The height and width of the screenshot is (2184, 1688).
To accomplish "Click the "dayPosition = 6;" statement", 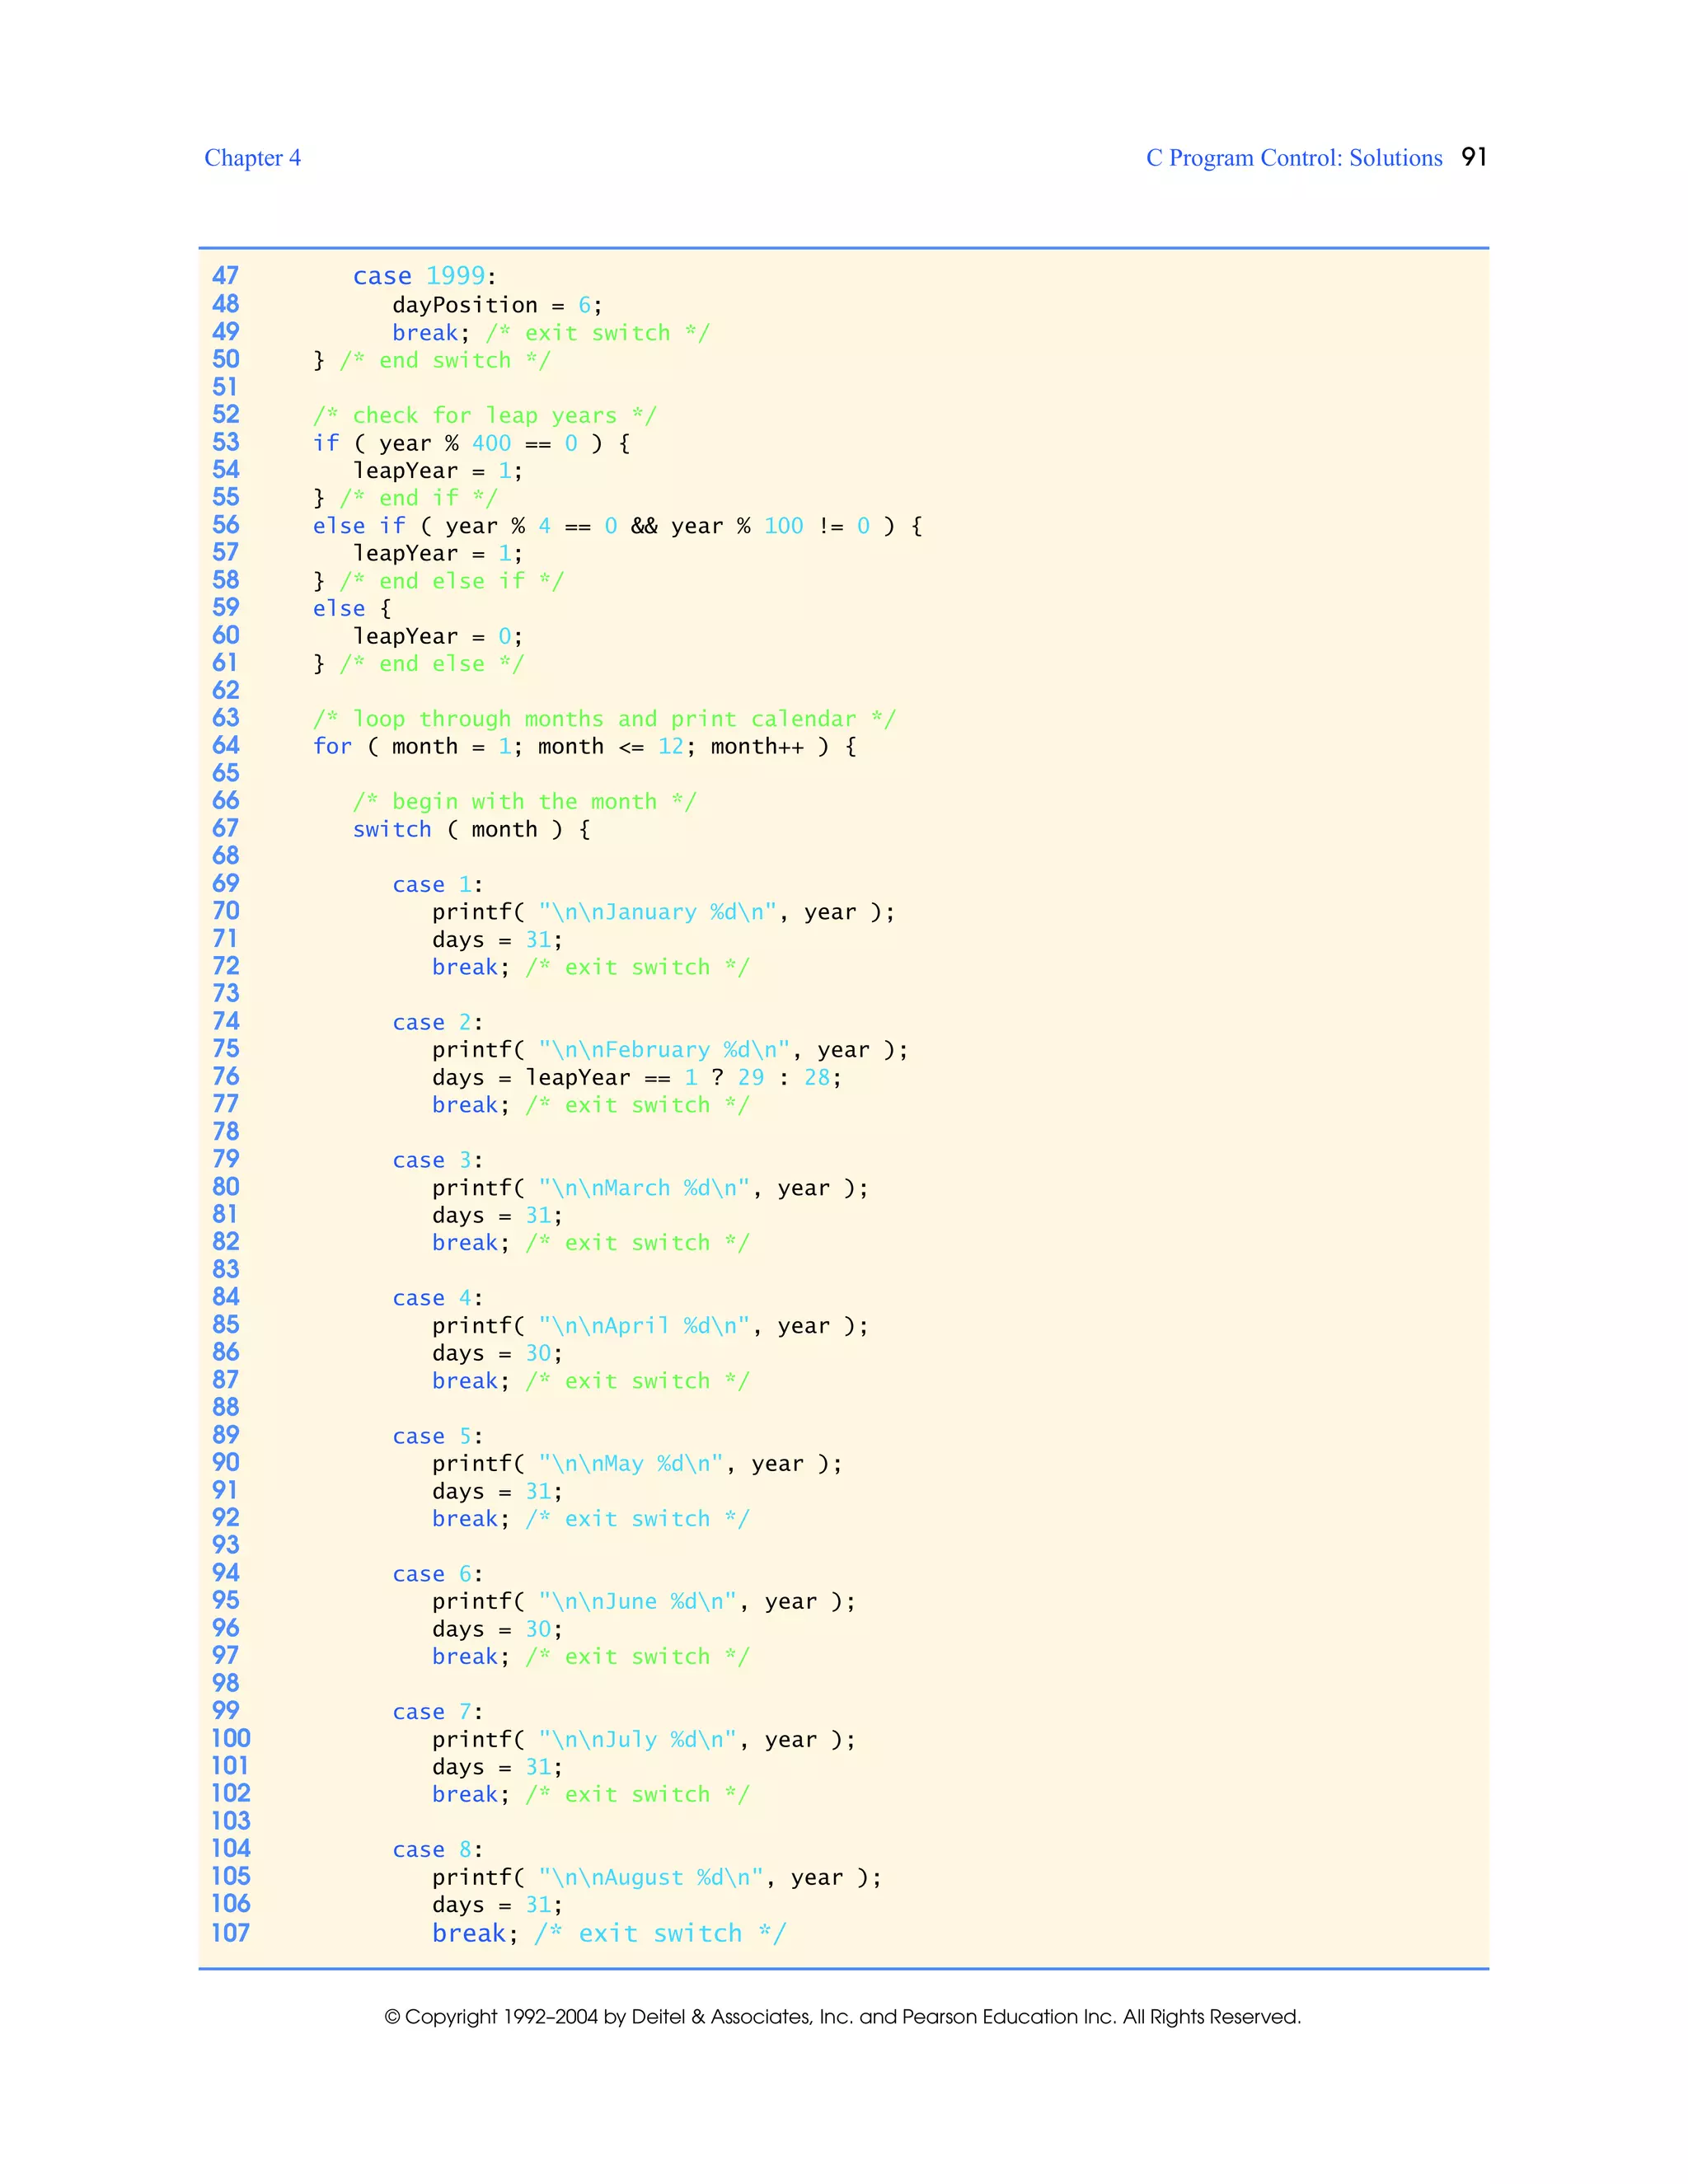I will coord(496,304).
